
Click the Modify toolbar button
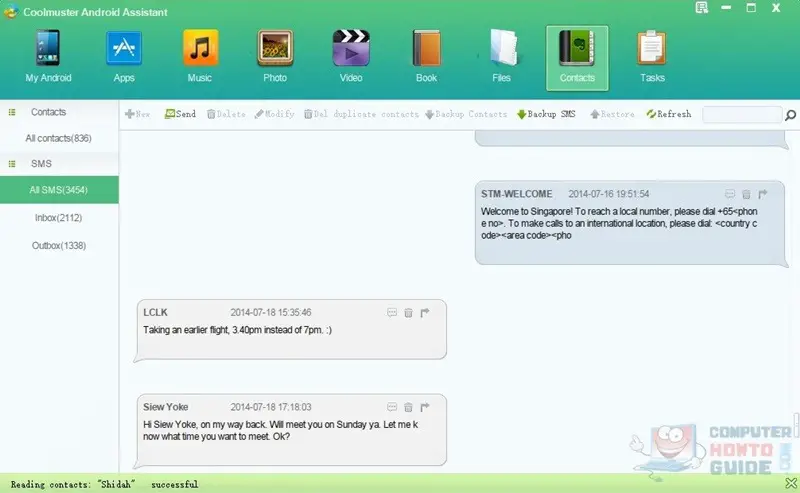pyautogui.click(x=274, y=114)
